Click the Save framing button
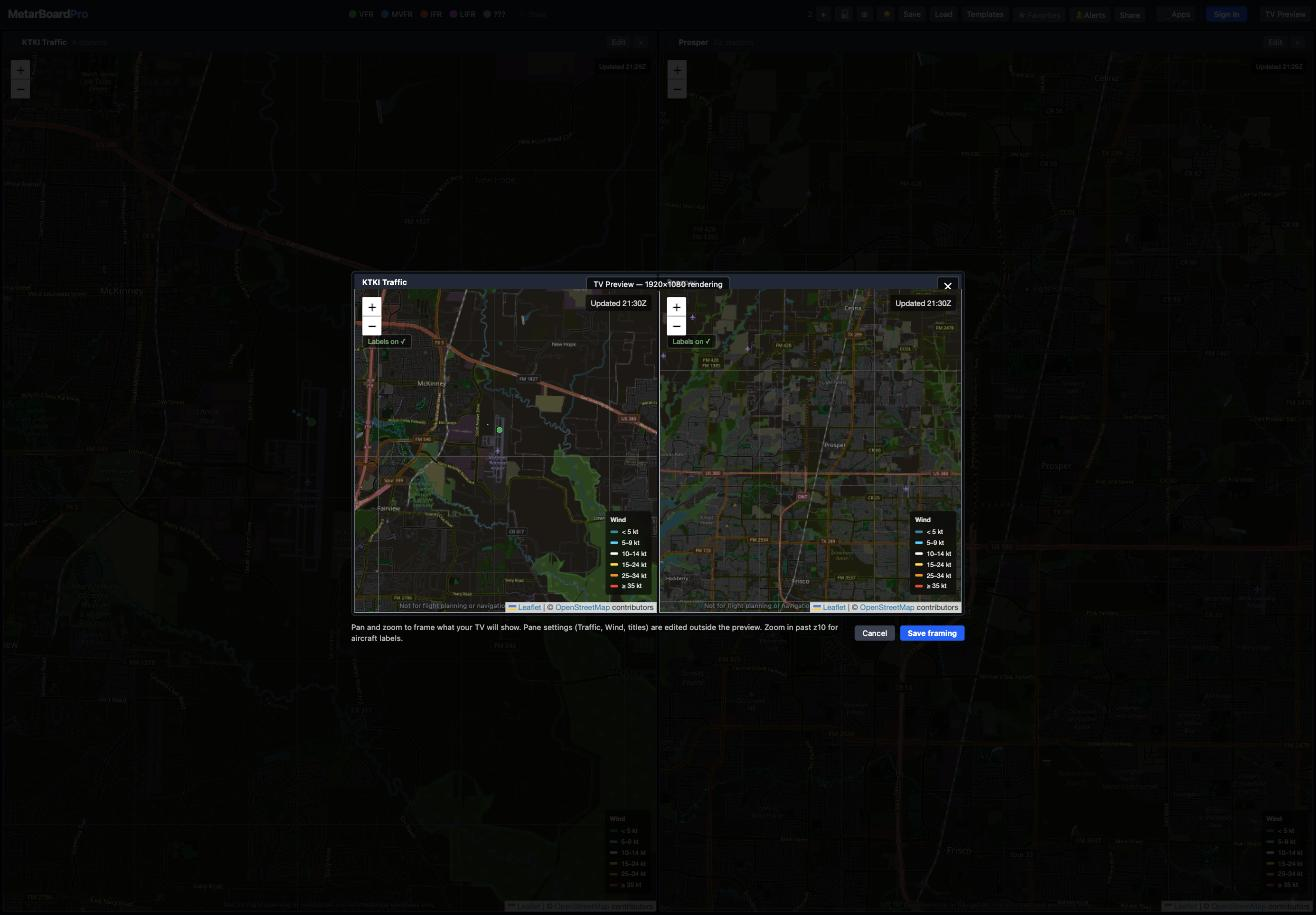 click(932, 633)
